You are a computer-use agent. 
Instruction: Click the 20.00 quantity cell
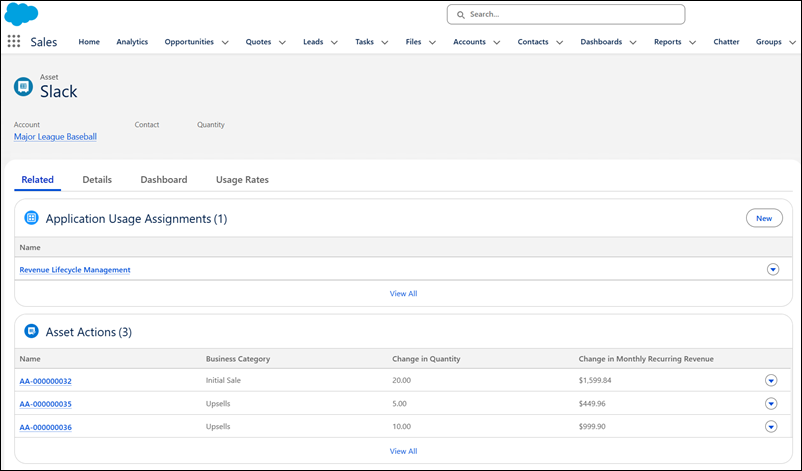click(x=402, y=380)
